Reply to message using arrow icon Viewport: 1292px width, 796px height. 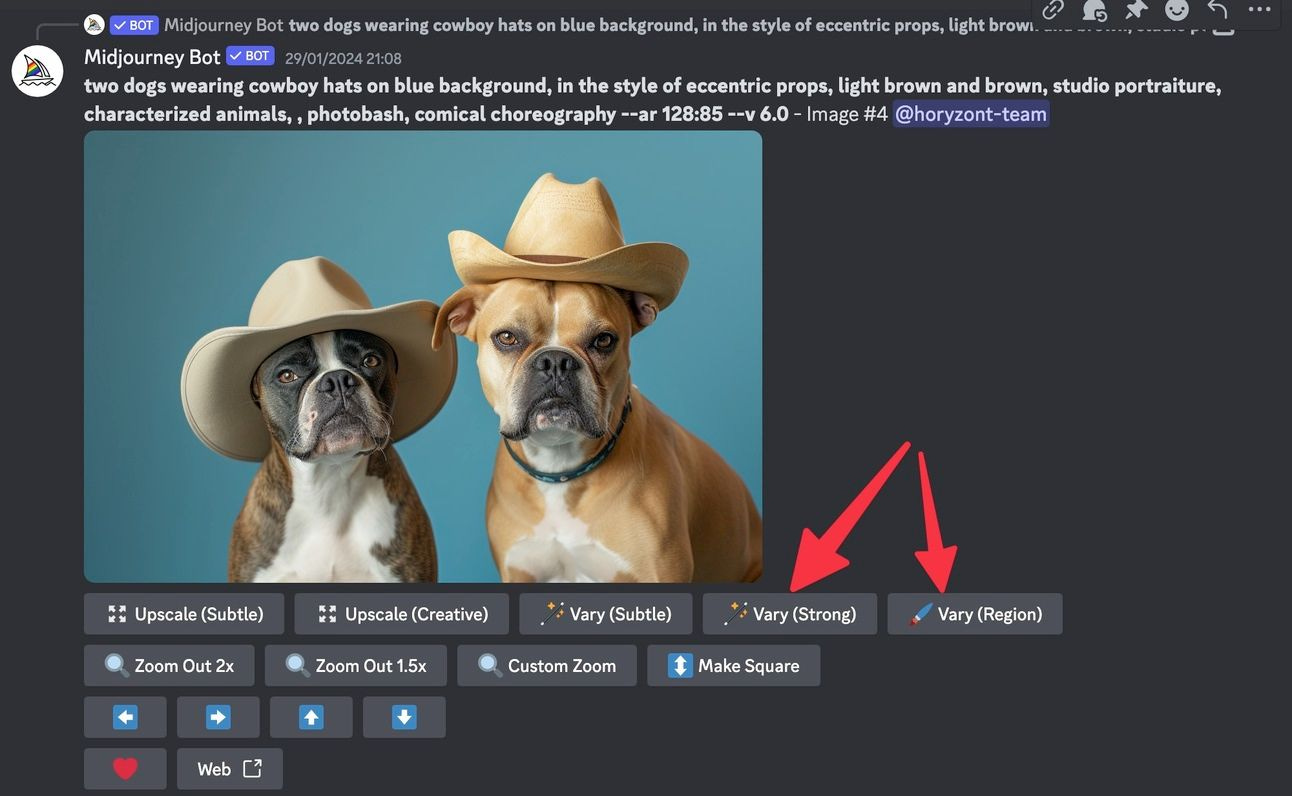coord(1218,10)
